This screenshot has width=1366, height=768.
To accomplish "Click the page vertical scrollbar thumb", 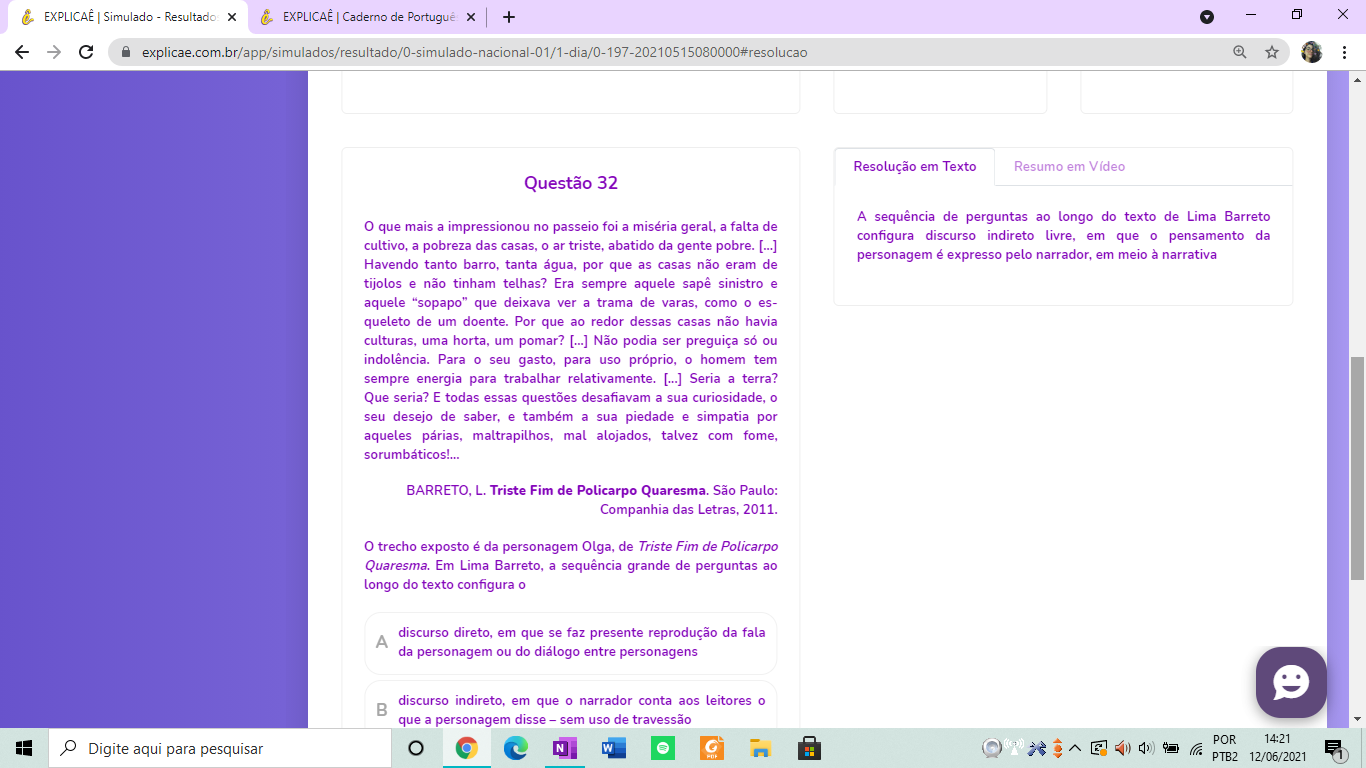I will (x=1357, y=467).
